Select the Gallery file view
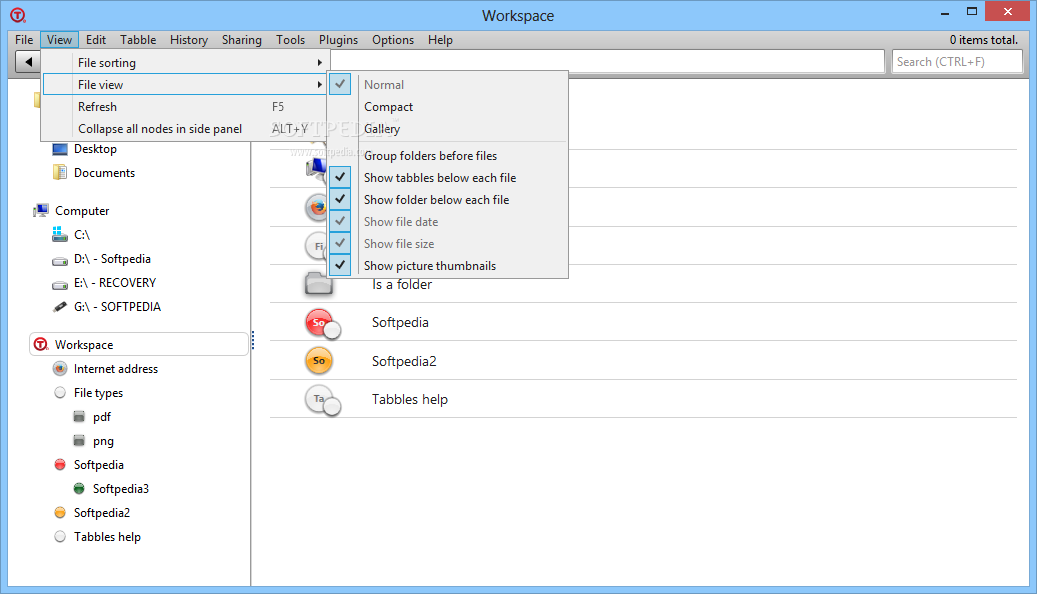The width and height of the screenshot is (1037, 594). coord(382,128)
